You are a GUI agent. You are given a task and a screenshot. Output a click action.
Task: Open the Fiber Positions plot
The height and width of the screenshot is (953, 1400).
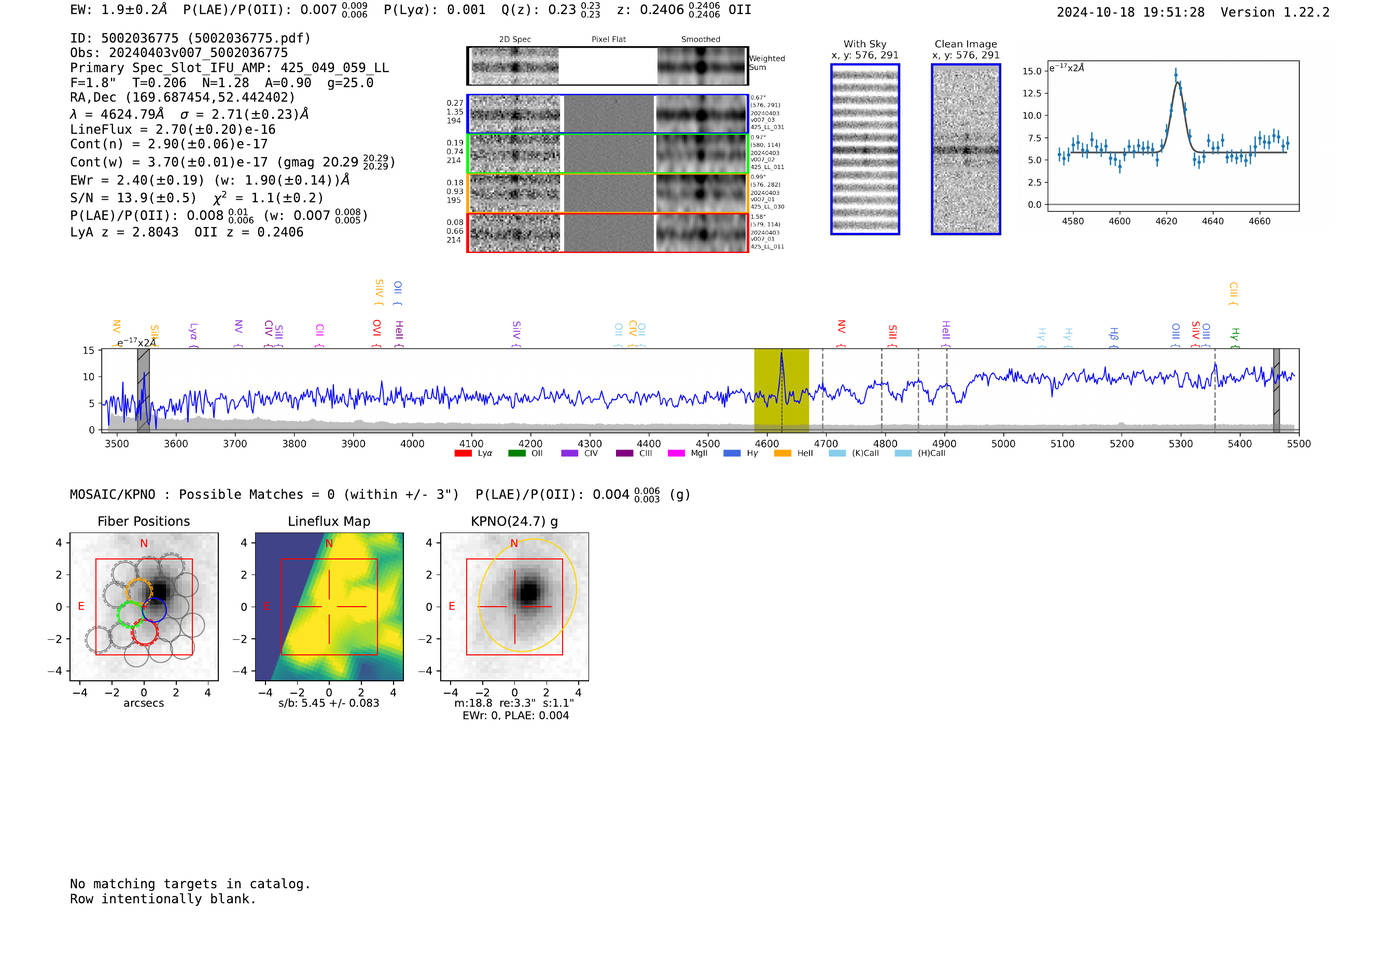point(144,607)
